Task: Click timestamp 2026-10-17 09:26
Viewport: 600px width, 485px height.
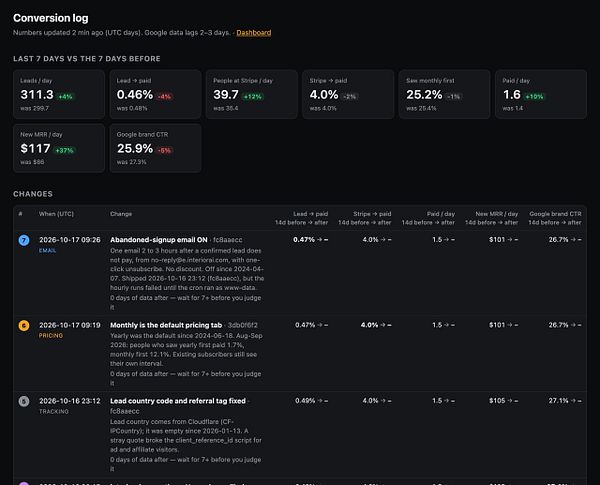Action: [70, 240]
